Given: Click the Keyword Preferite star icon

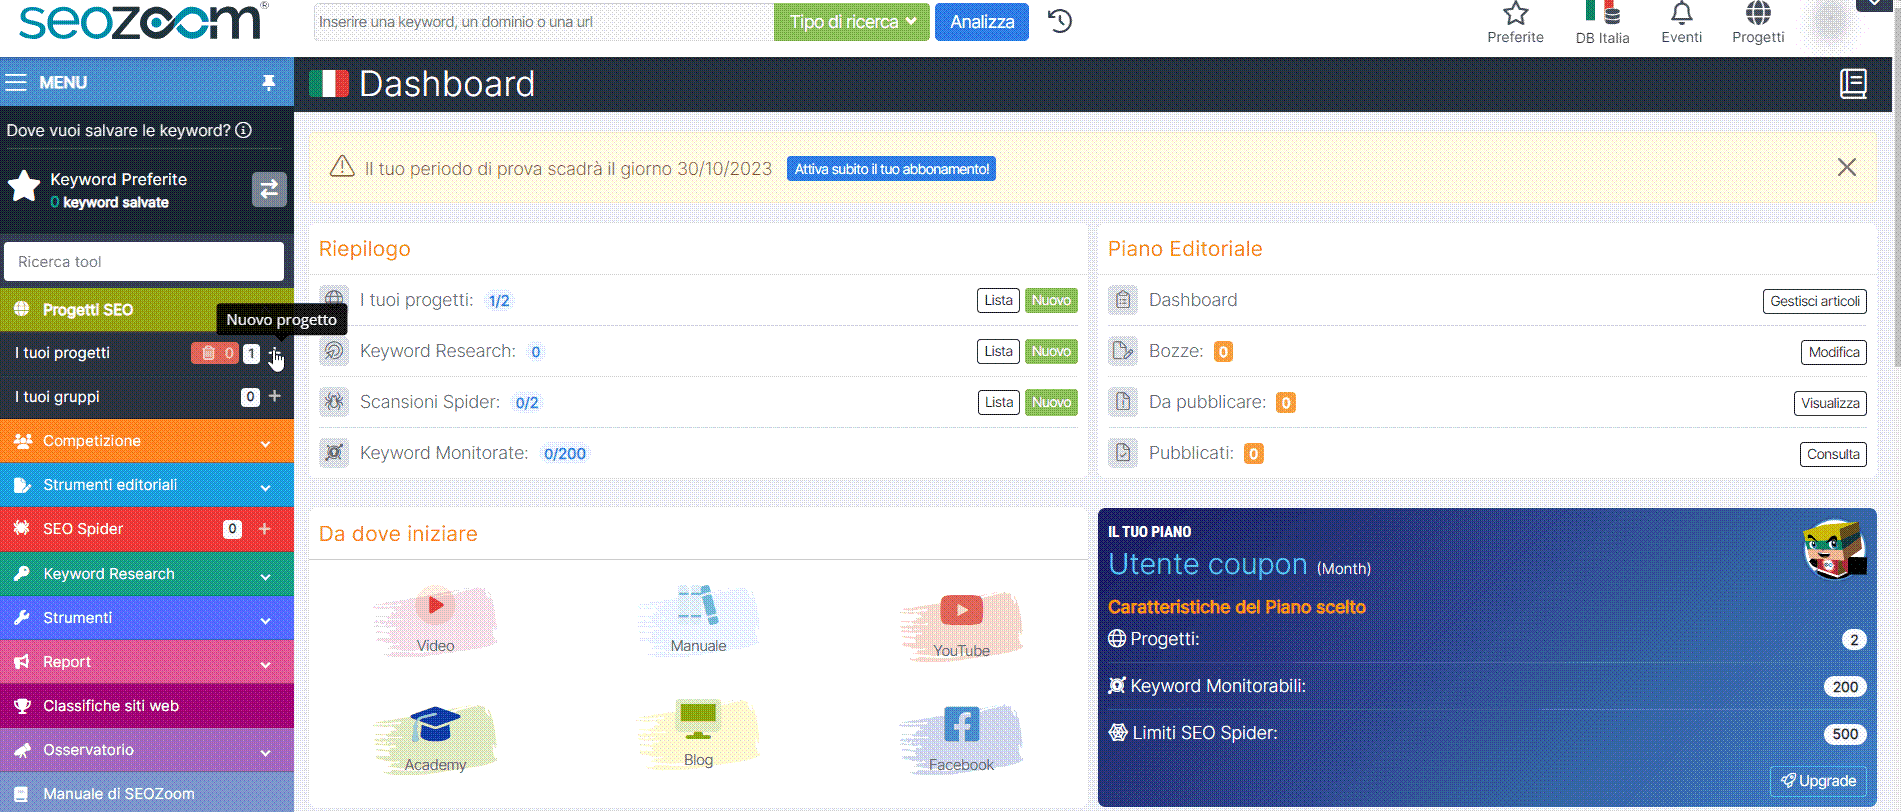Looking at the screenshot, I should click(x=24, y=186).
